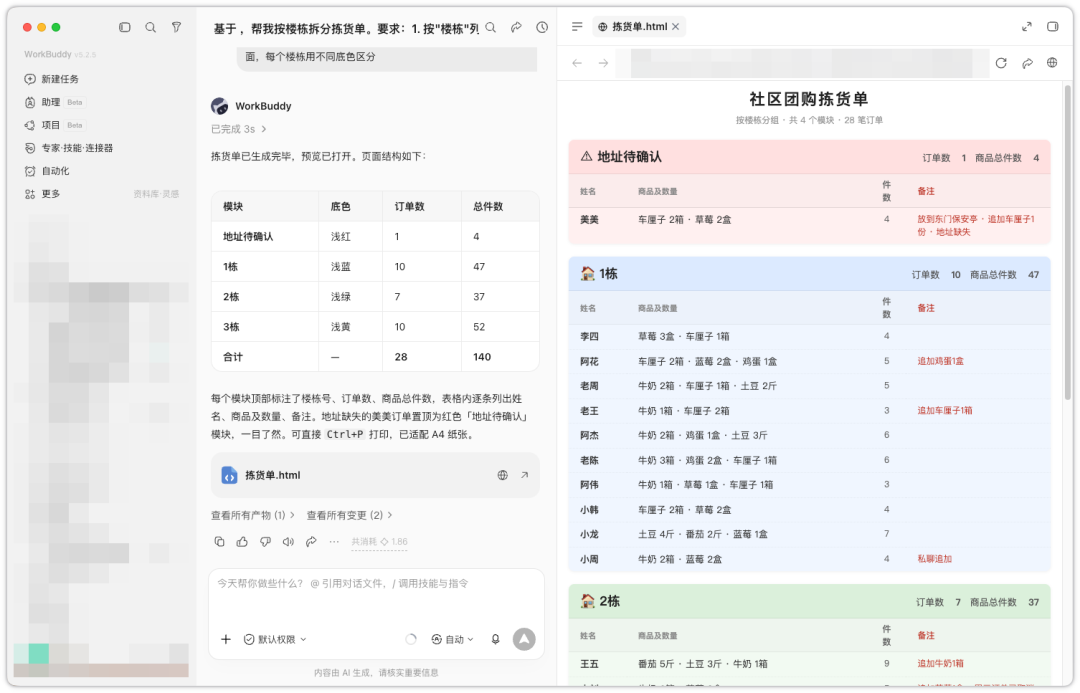This screenshot has height=693, width=1080.
Task: Share the response arrow icon
Action: pos(311,542)
